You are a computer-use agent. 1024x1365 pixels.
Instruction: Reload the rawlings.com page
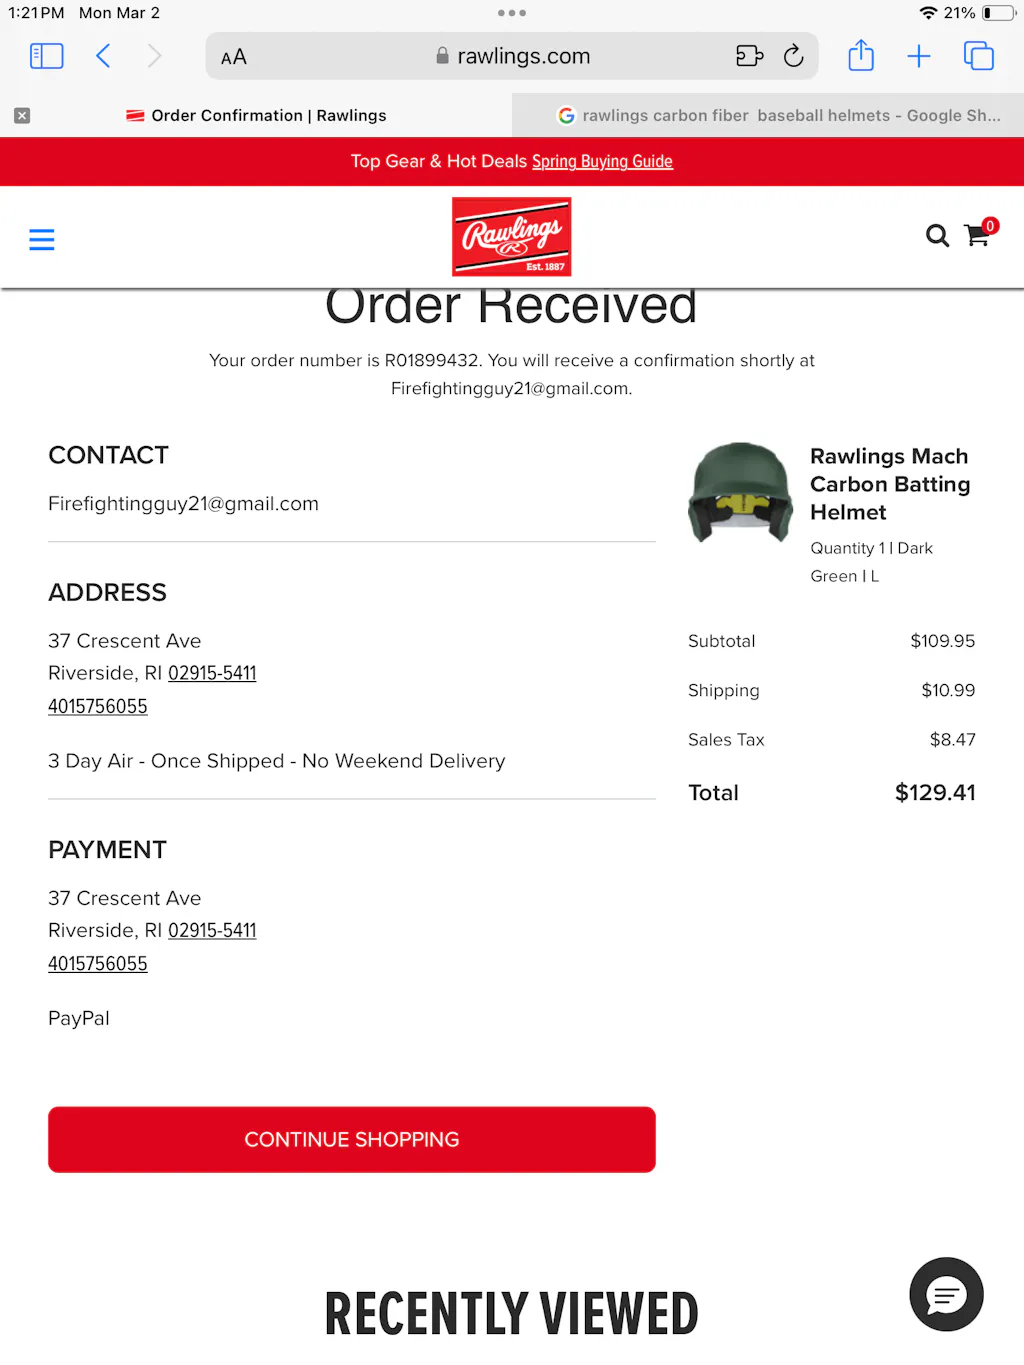[x=793, y=56]
